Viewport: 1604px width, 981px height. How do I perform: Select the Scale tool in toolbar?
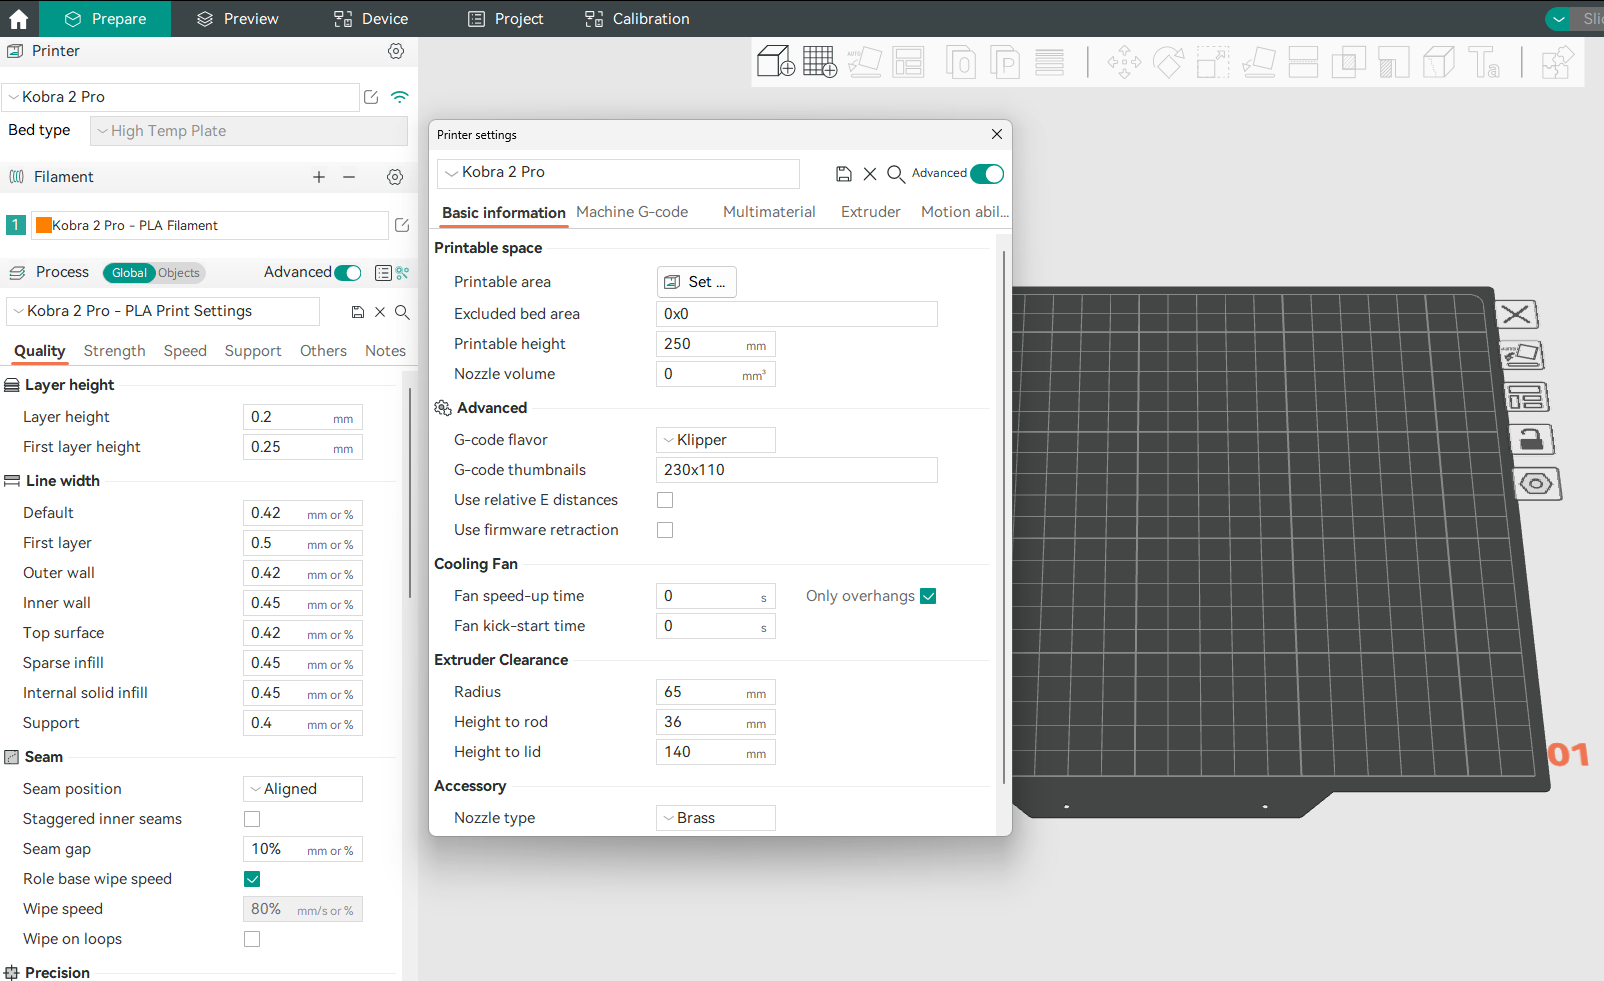[1213, 62]
